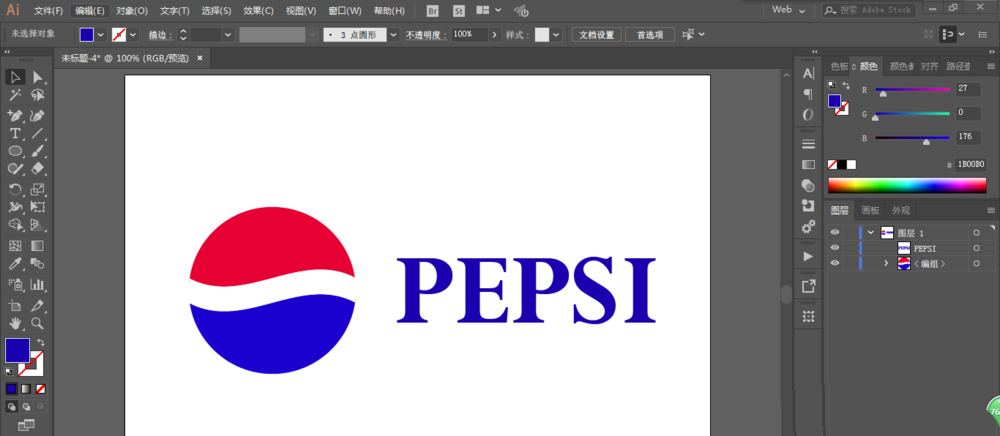Open Adobe Stock via the St icon
Viewport: 1000px width, 436px height.
(459, 11)
